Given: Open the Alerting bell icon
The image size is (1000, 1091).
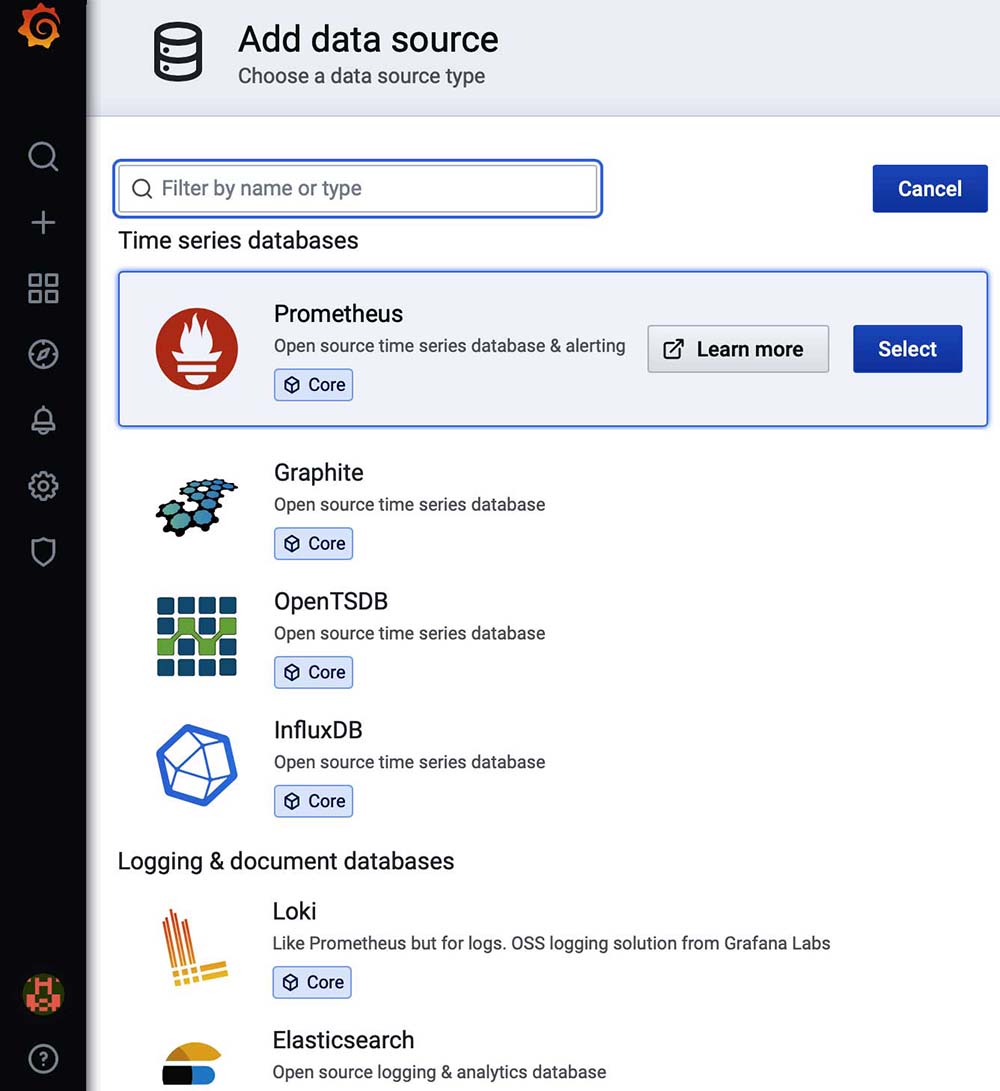Looking at the screenshot, I should (43, 421).
